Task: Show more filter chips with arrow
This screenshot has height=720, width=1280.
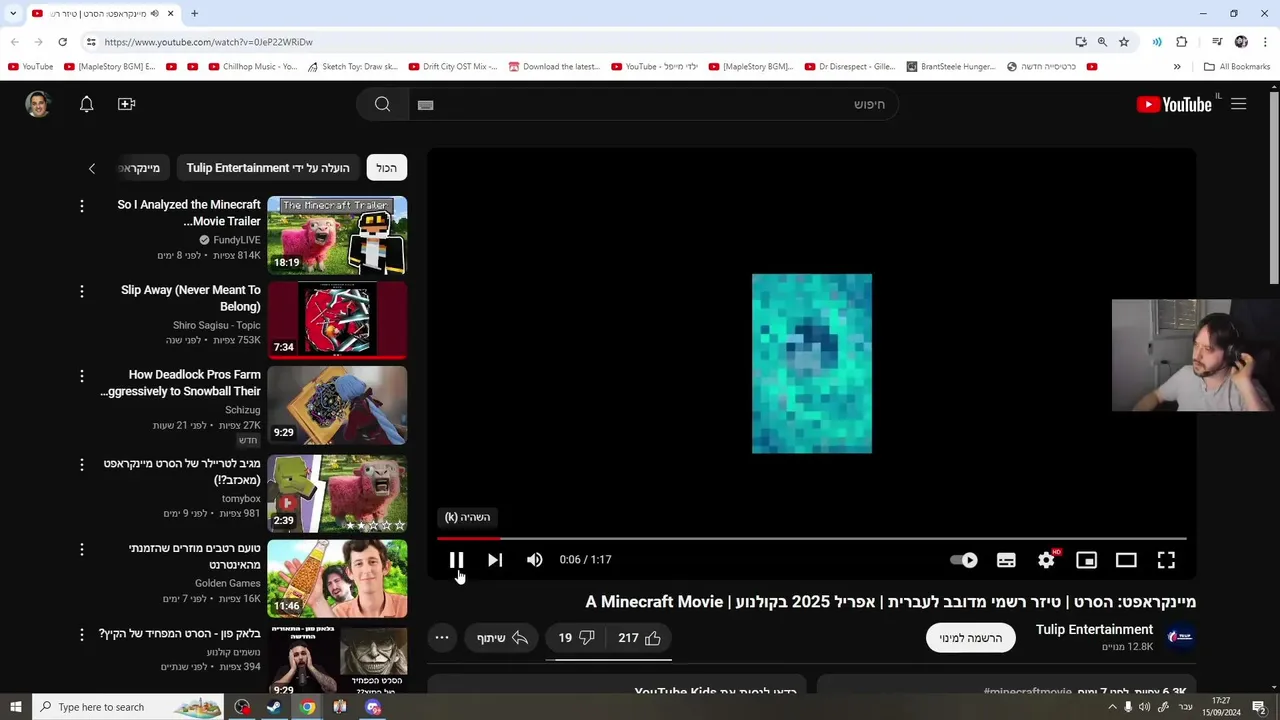Action: click(92, 168)
